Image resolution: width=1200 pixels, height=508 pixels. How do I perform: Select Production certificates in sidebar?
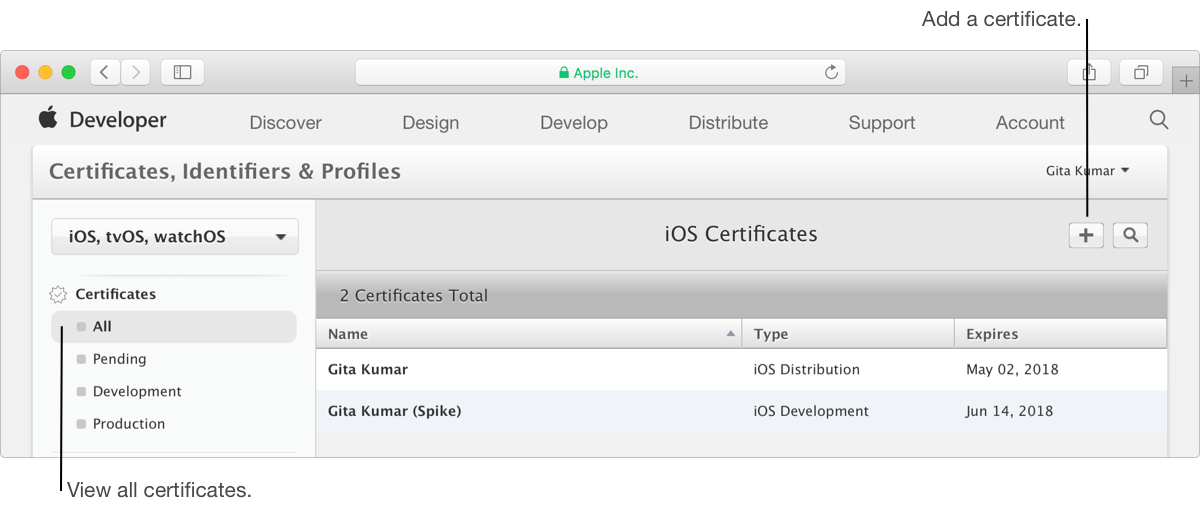(129, 424)
